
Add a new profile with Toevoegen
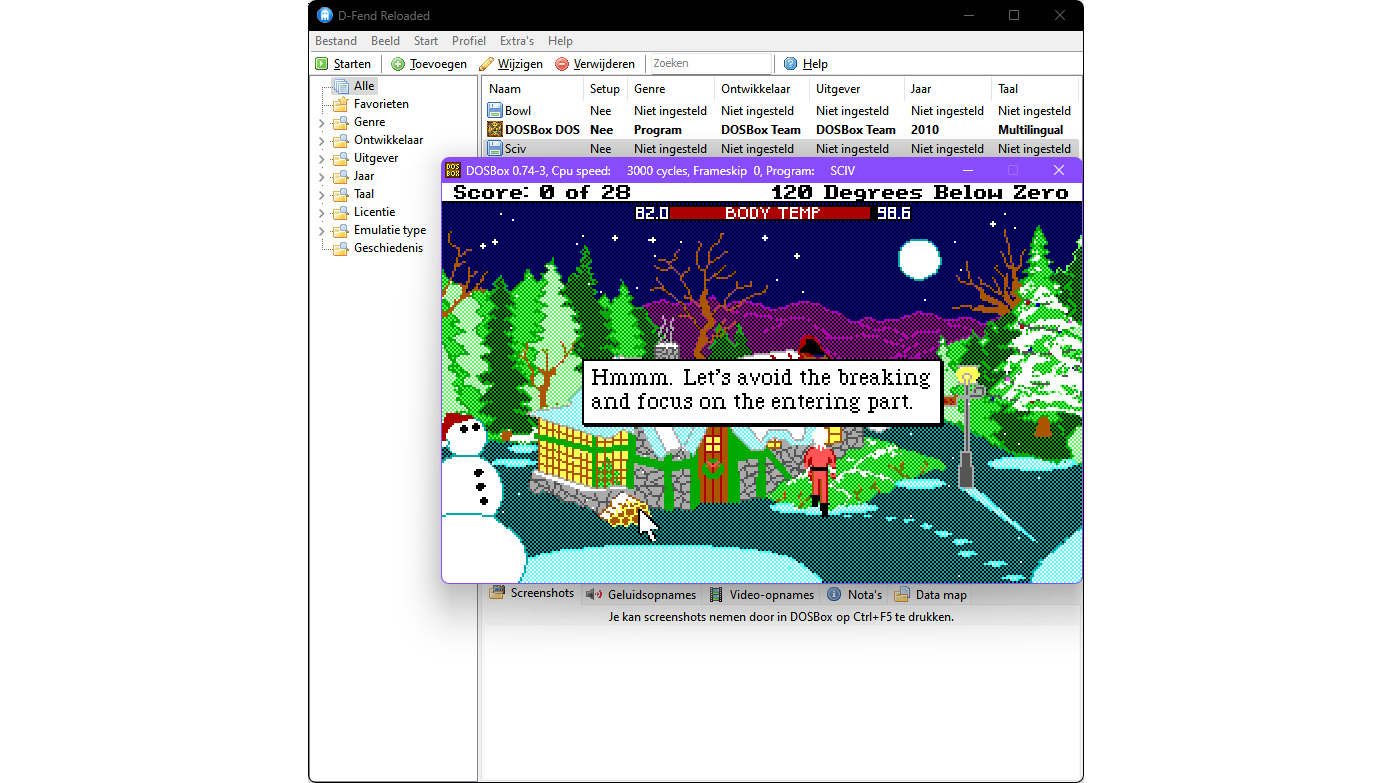(429, 64)
